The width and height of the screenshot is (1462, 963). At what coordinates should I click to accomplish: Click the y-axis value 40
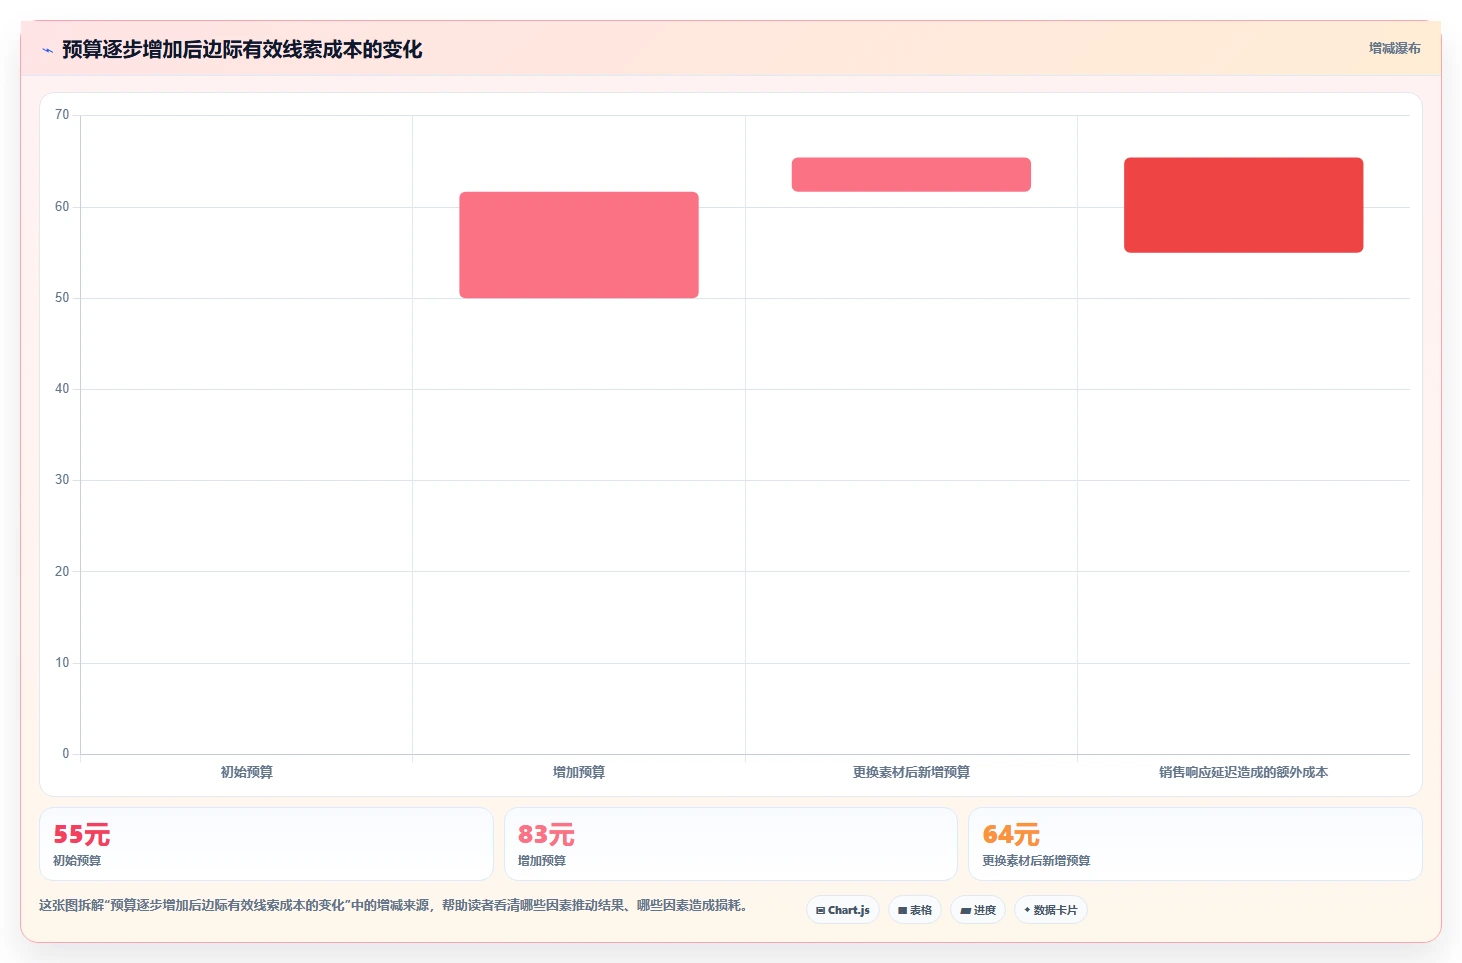(62, 389)
